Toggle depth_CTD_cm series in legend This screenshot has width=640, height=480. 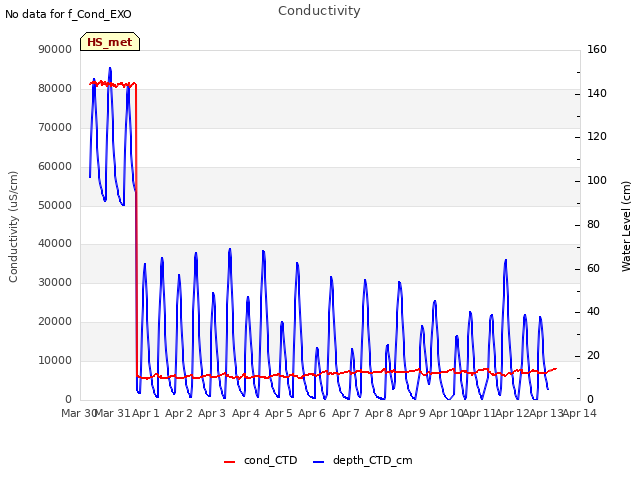(x=362, y=460)
